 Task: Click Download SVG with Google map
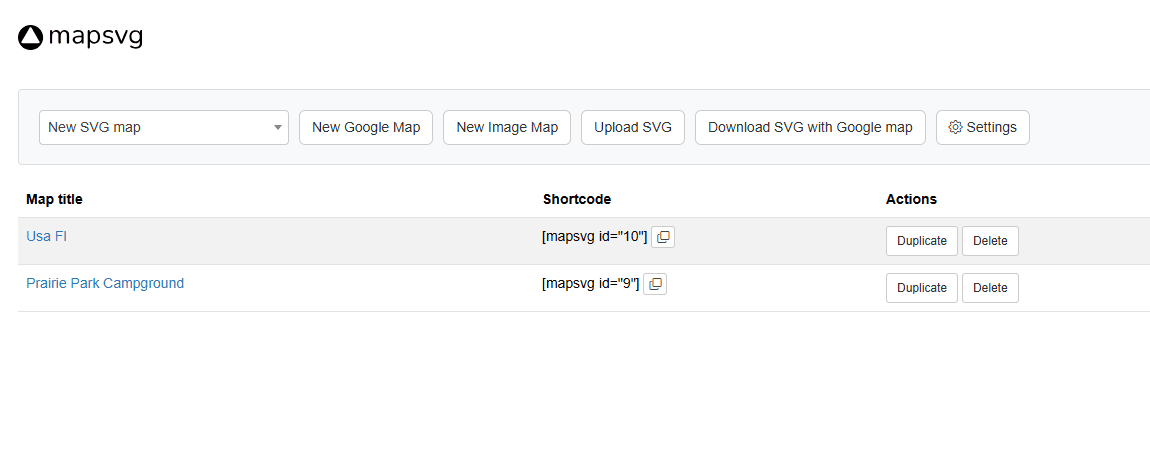(810, 128)
